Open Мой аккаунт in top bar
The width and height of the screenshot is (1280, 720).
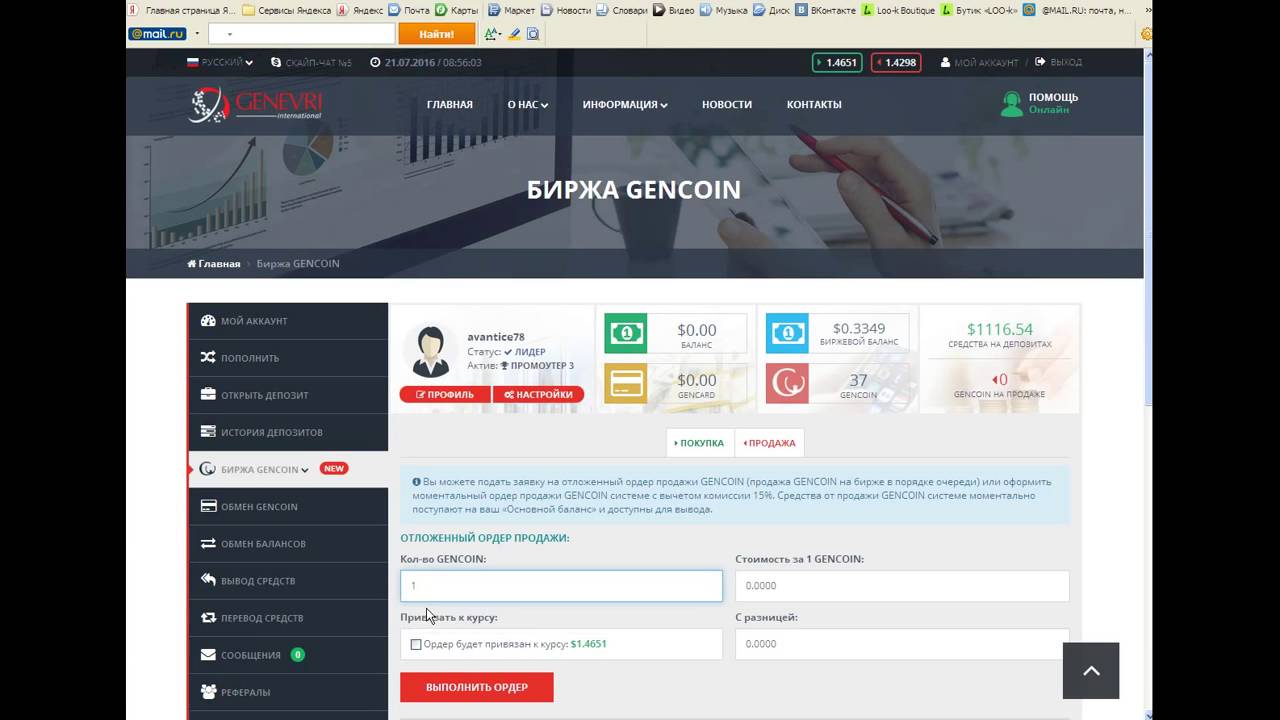tap(979, 62)
